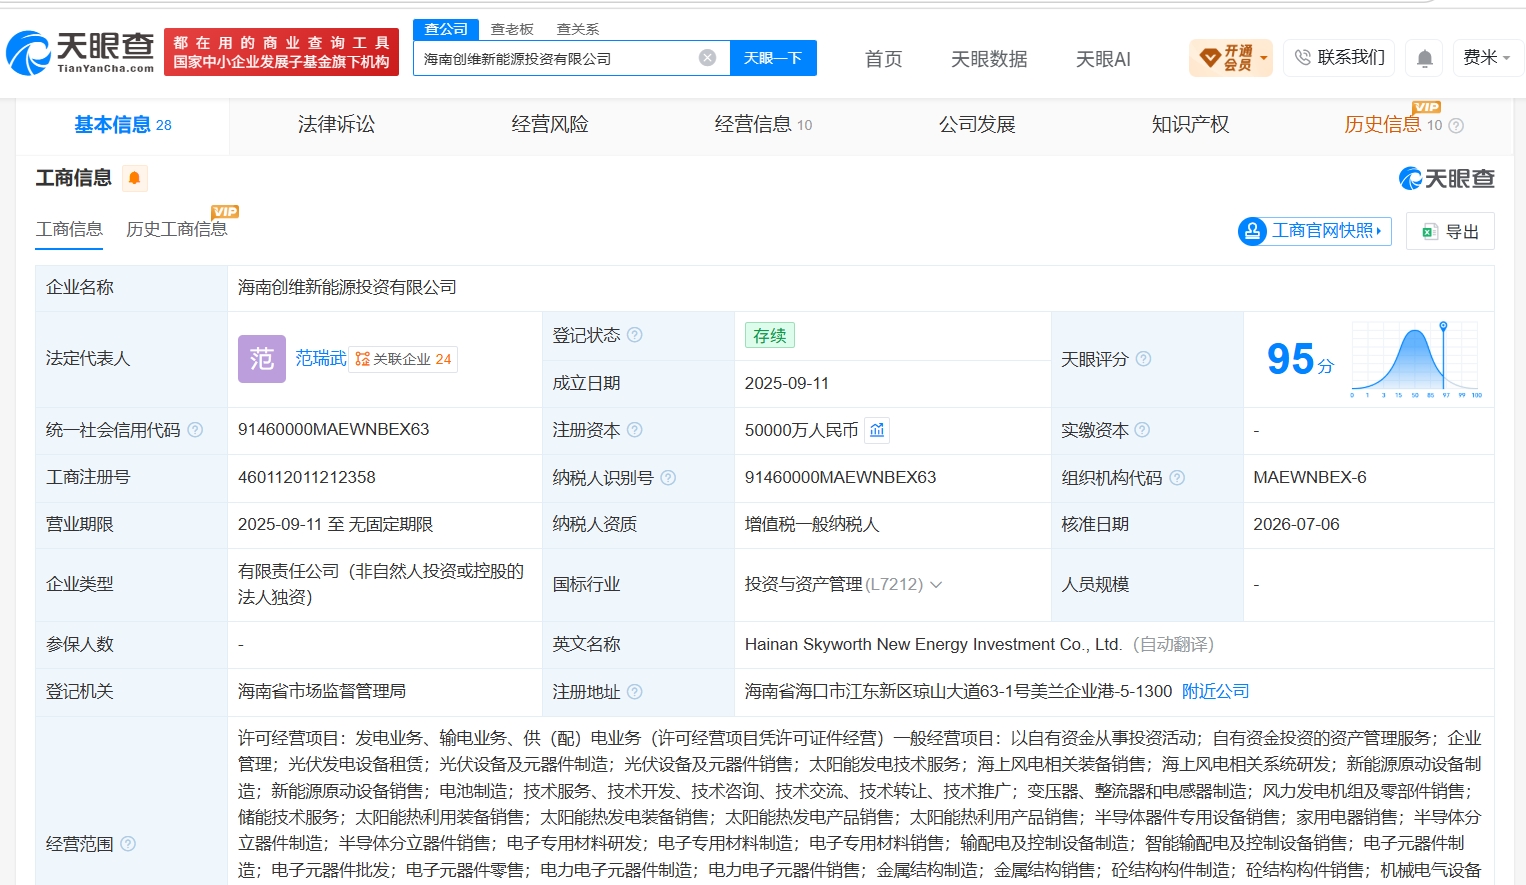Click the company name search input field
Screen dimensions: 1526x885
[555, 58]
